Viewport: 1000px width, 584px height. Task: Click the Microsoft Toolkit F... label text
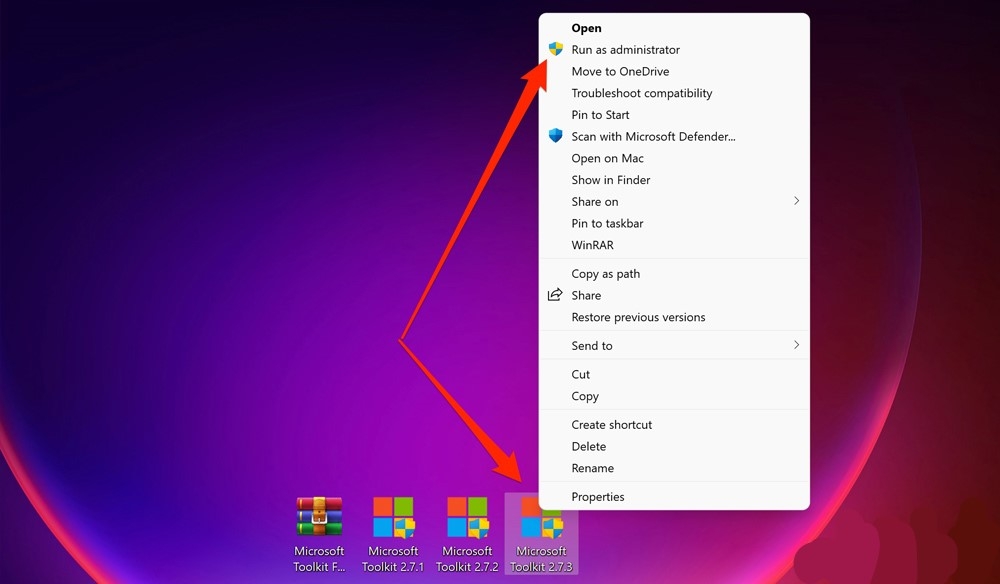(x=319, y=558)
